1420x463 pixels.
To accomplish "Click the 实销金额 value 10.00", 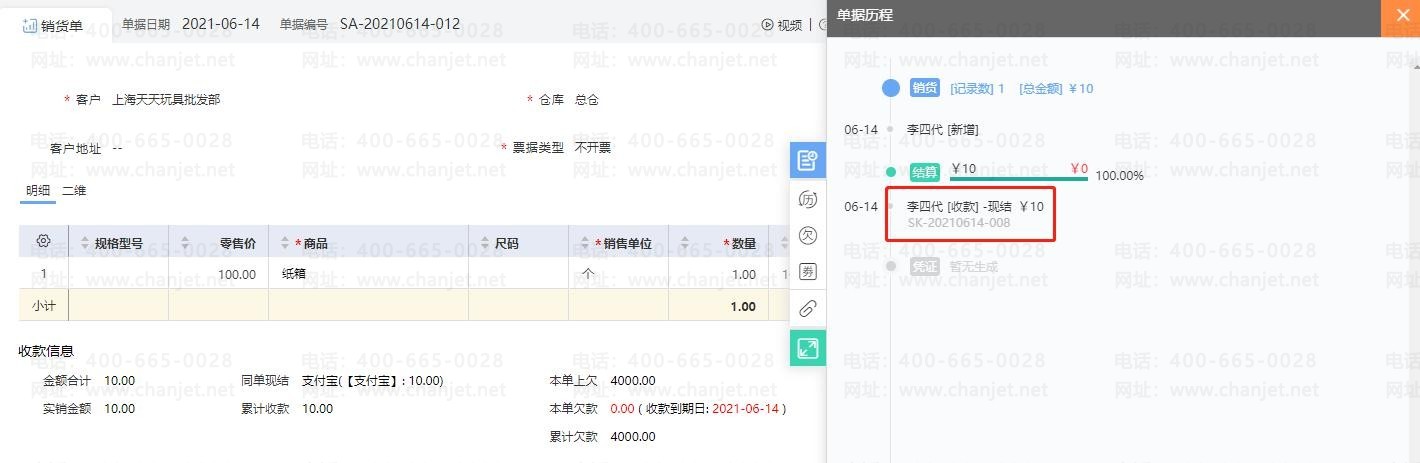I will click(x=119, y=408).
